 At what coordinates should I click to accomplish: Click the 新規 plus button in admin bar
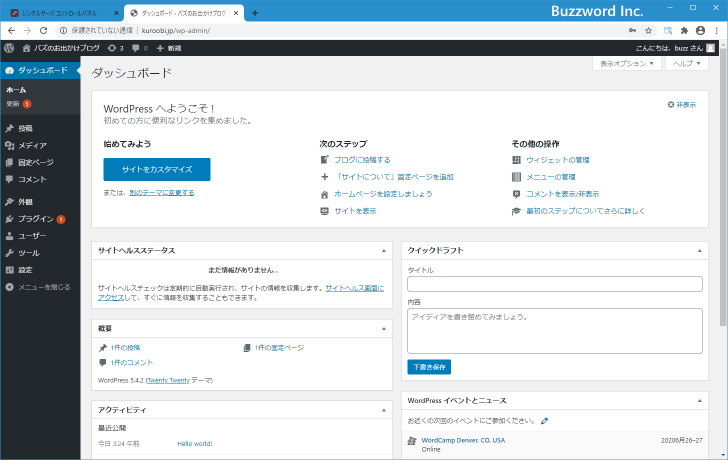point(169,48)
